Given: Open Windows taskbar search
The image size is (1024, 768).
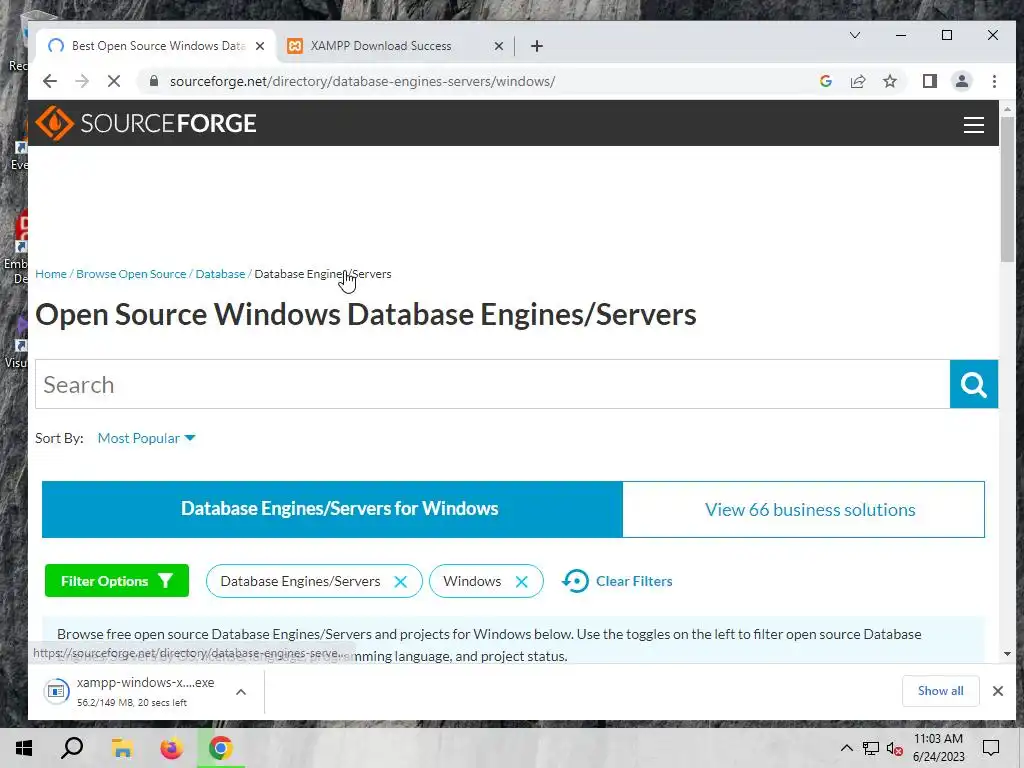Looking at the screenshot, I should [x=72, y=748].
